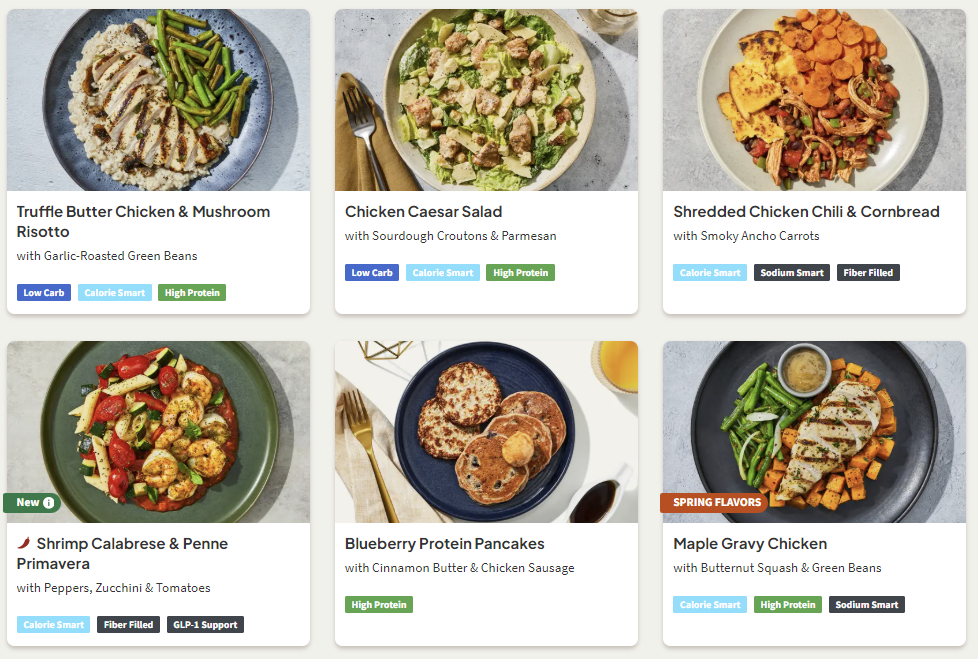This screenshot has width=978, height=659.
Task: Open Truffle Butter Chicken & Mushroom Risotto photo
Action: point(158,100)
